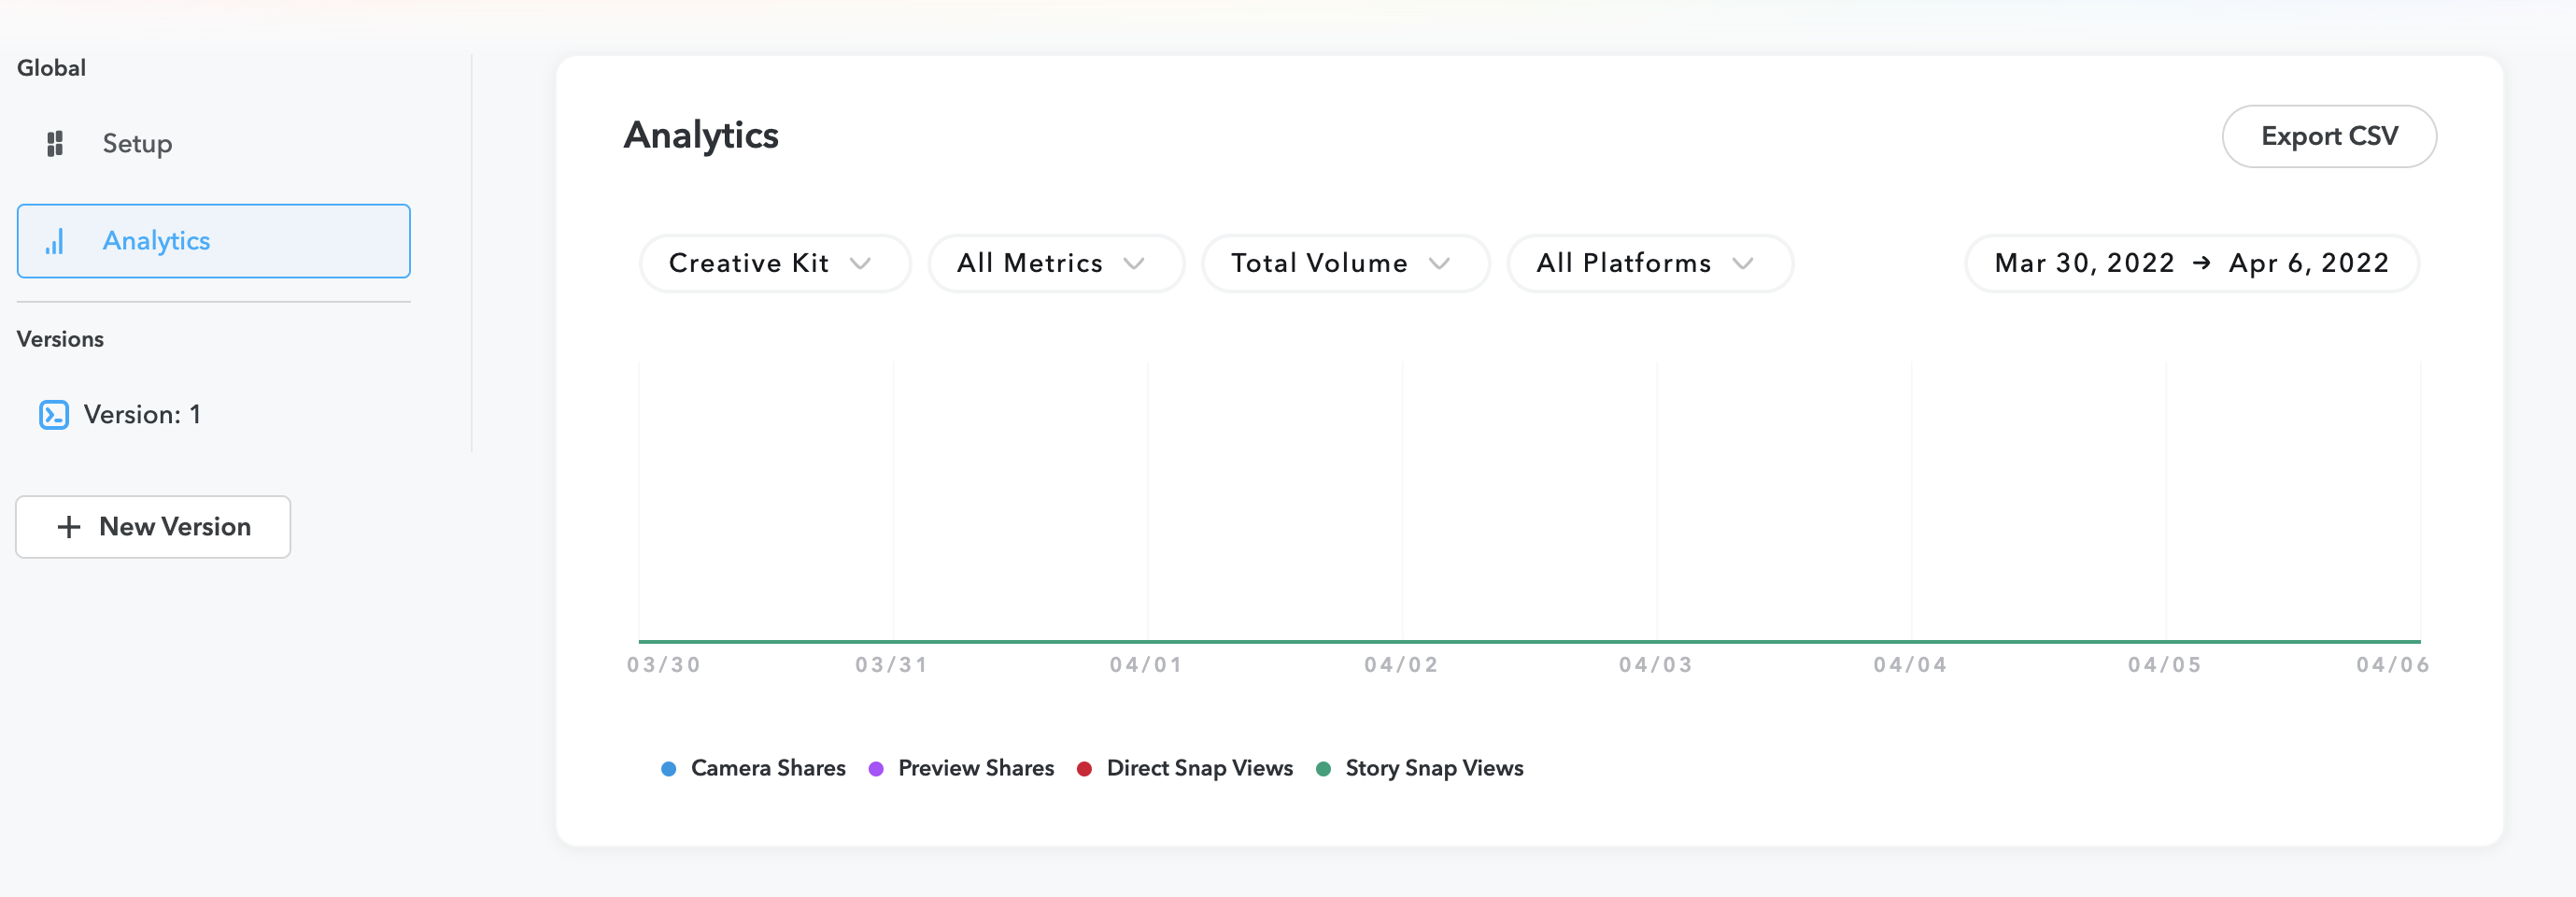
Task: Expand the All Metrics dropdown
Action: coord(1055,263)
